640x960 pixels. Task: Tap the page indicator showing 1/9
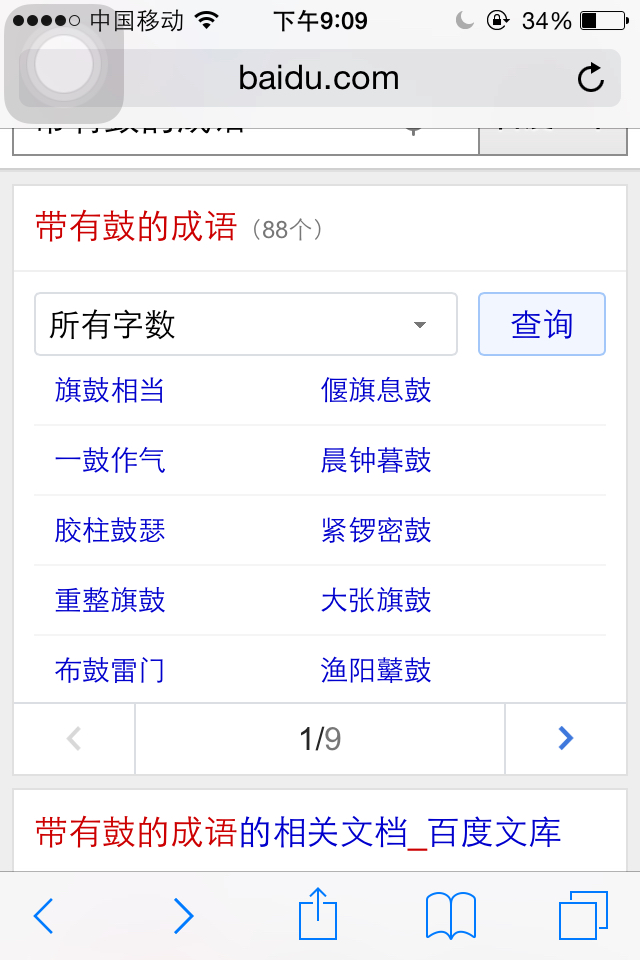(318, 738)
